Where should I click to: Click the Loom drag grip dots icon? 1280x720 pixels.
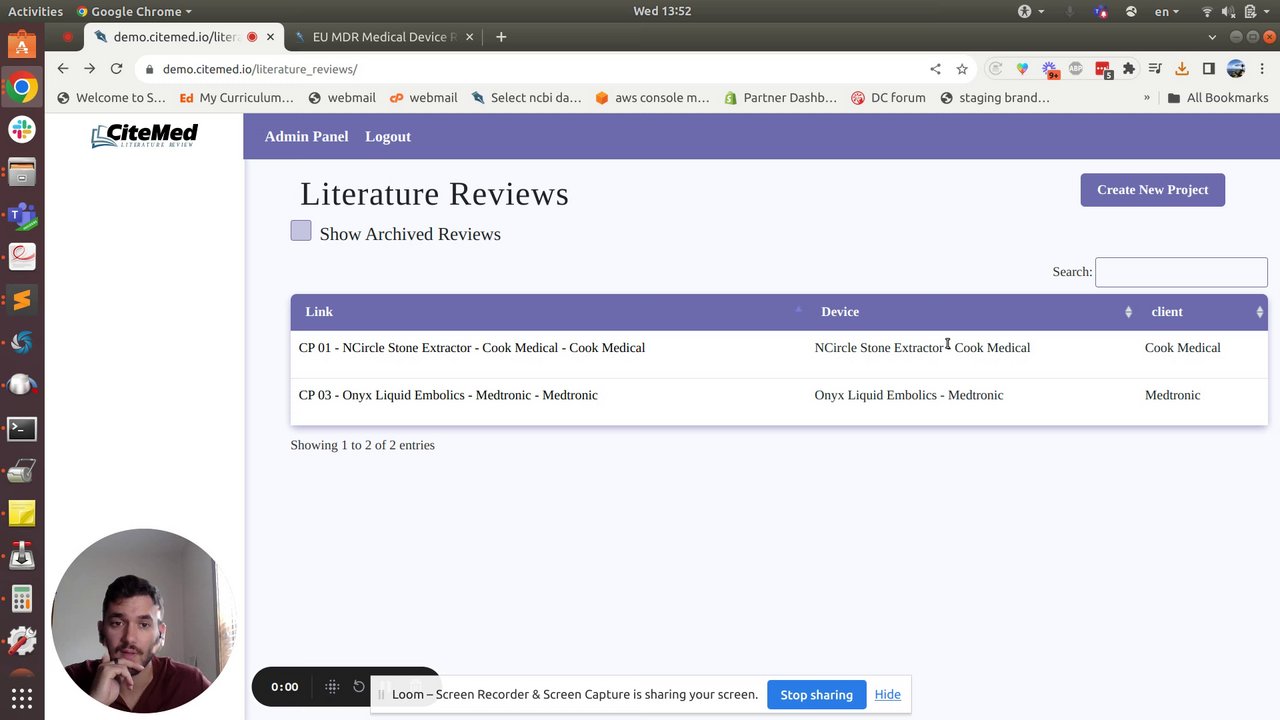[332, 687]
